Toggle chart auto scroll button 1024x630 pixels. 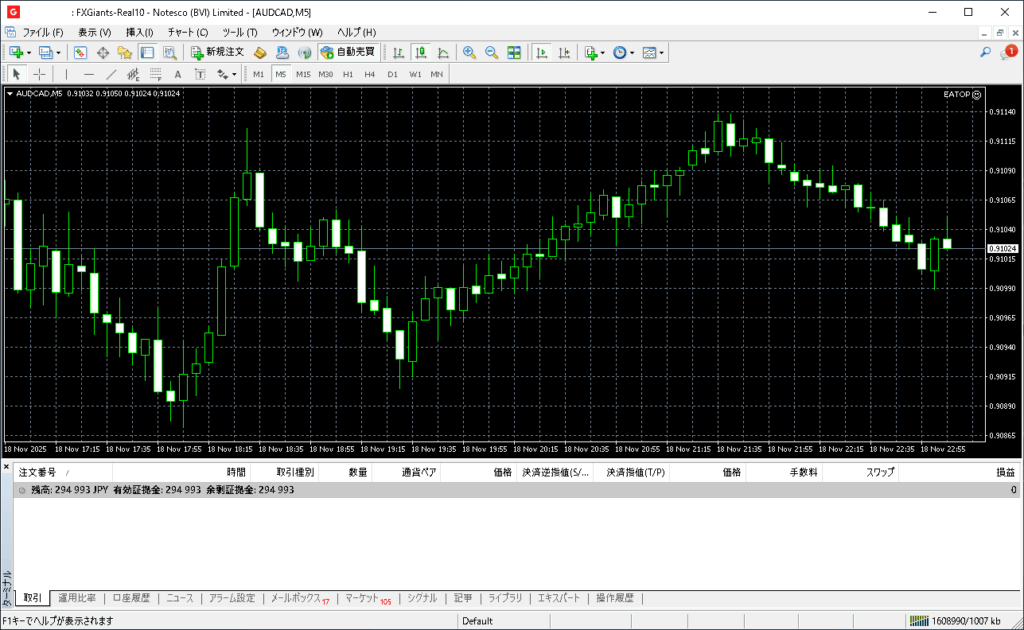click(x=541, y=52)
